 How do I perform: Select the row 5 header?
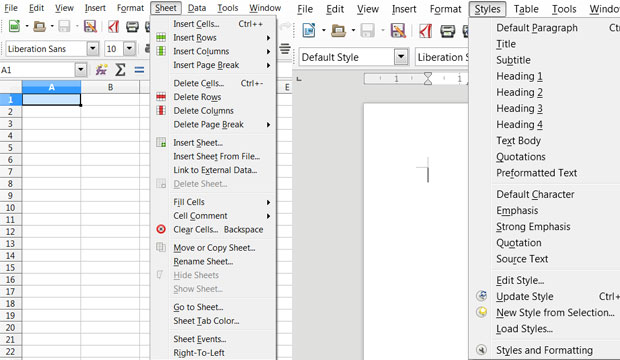[x=10, y=148]
